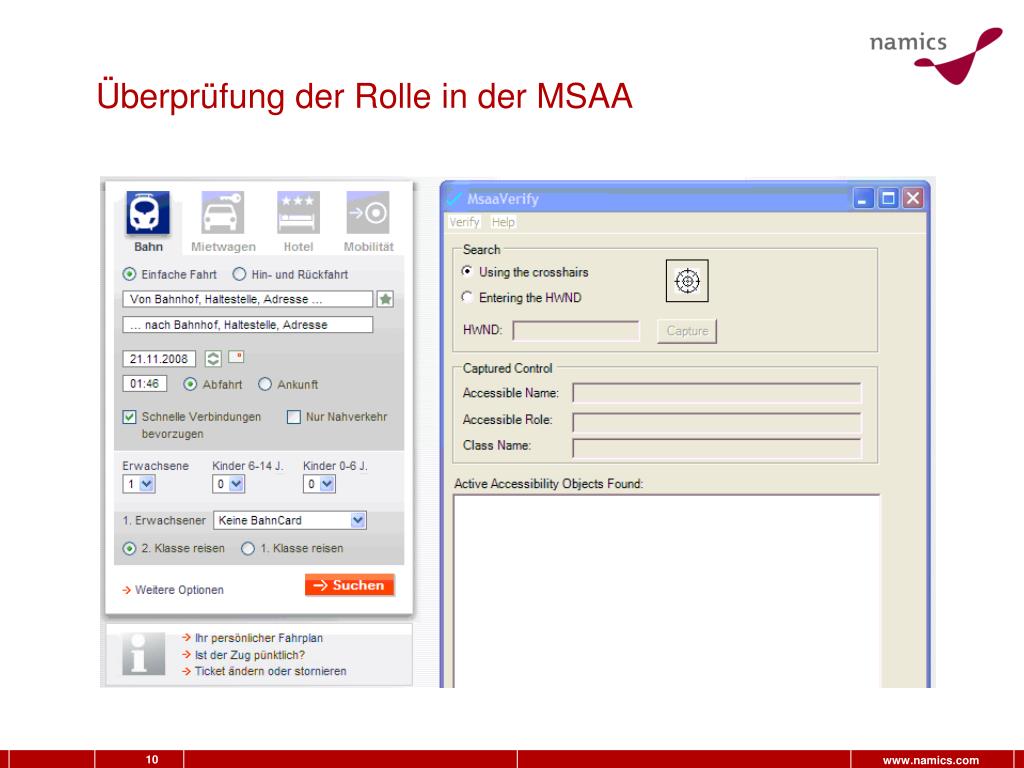
Task: Click the information 'i' icon
Action: coord(143,654)
